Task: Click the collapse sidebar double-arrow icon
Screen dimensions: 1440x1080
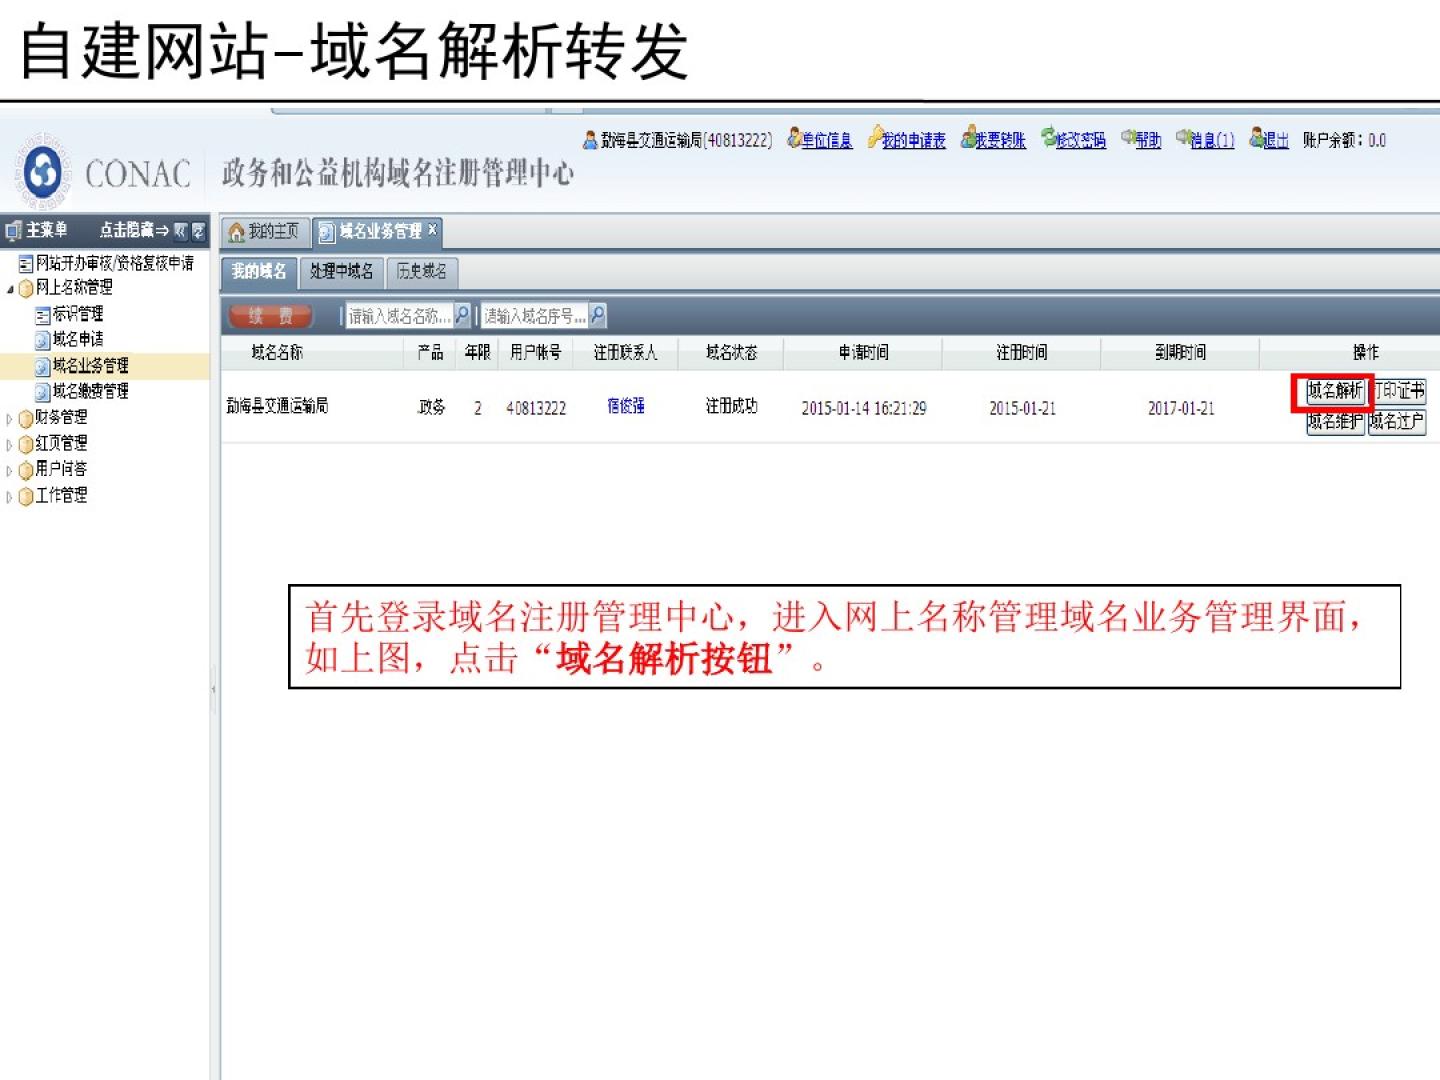Action: tap(181, 231)
